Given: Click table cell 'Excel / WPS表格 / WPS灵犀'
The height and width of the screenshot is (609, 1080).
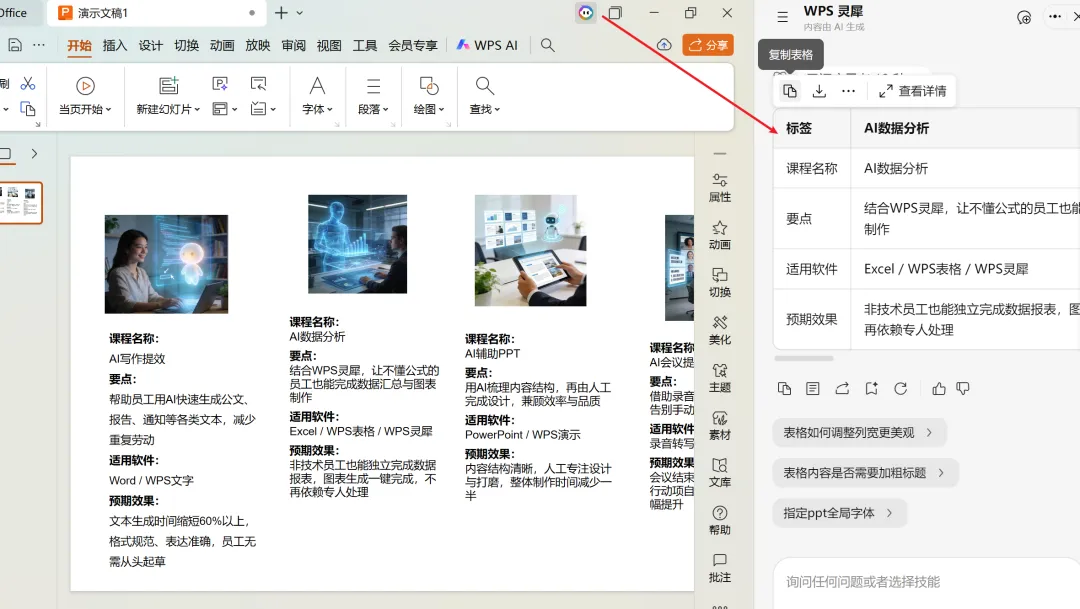Looking at the screenshot, I should click(946, 269).
